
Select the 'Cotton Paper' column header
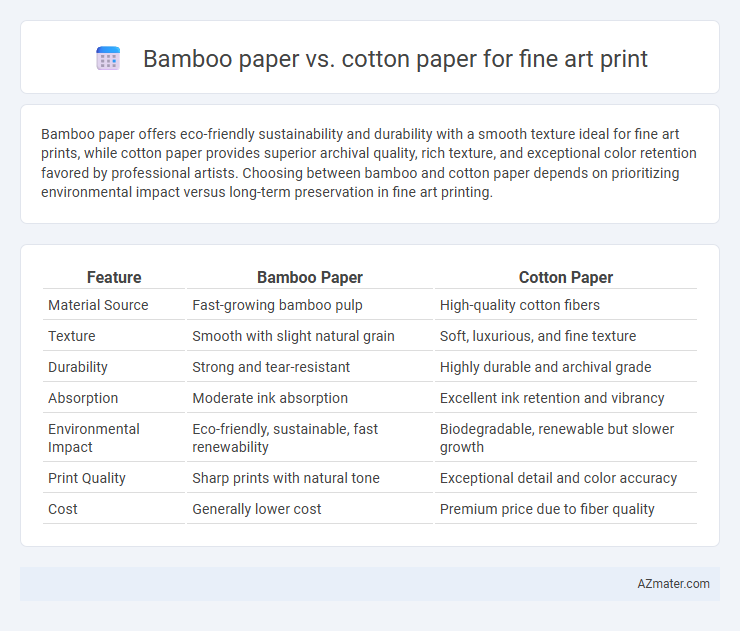[x=565, y=278]
